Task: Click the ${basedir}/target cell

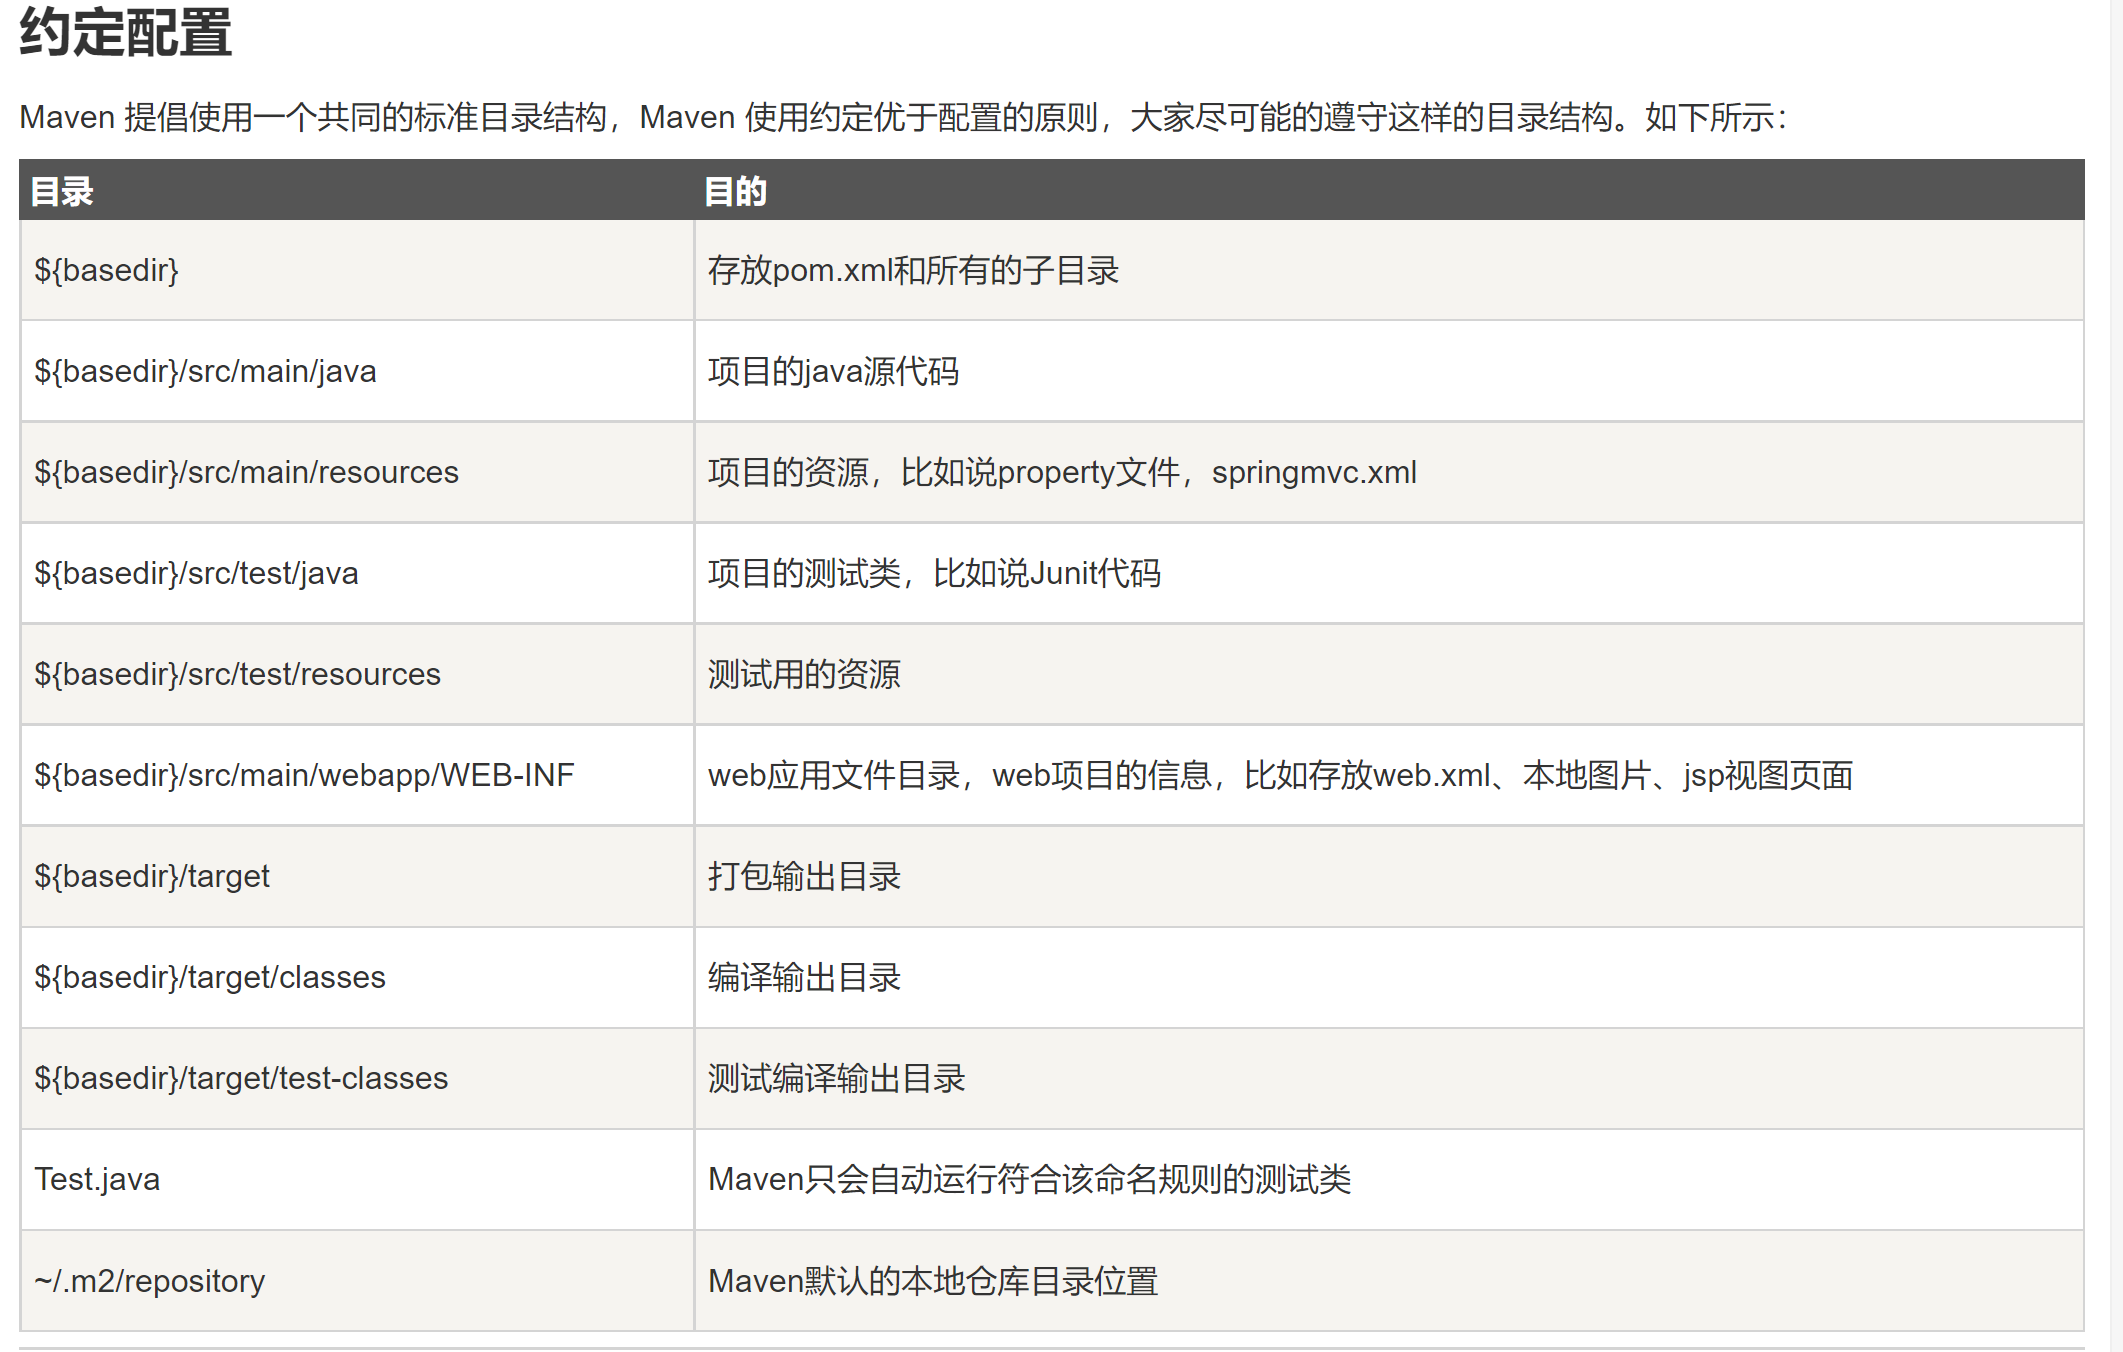Action: (152, 876)
